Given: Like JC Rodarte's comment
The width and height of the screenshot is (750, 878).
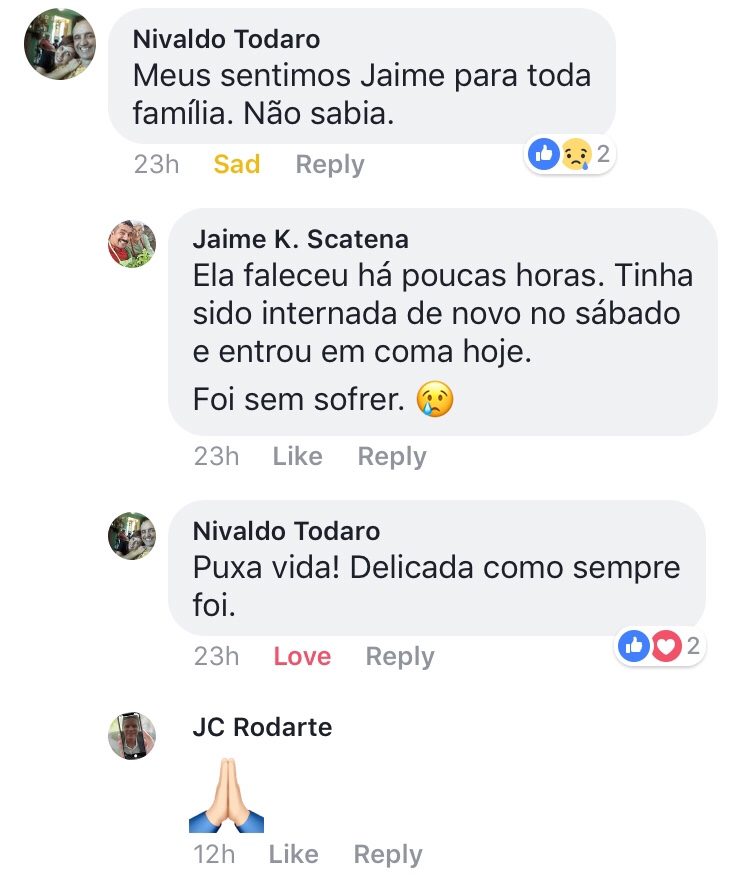Looking at the screenshot, I should click(x=293, y=855).
